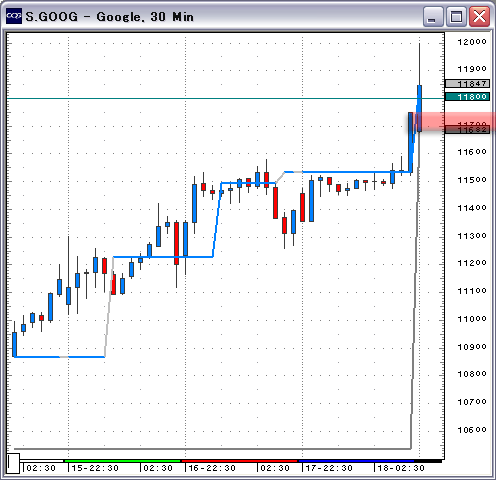This screenshot has height=480, width=496.
Task: Click the red session bar on time axis
Action: click(x=239, y=461)
